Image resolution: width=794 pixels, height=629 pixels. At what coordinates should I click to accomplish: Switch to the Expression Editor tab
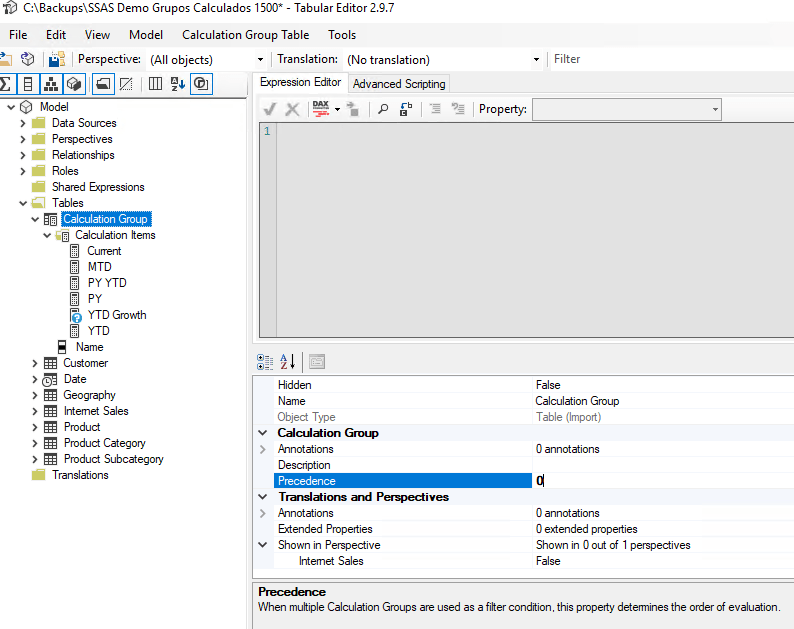tap(300, 82)
